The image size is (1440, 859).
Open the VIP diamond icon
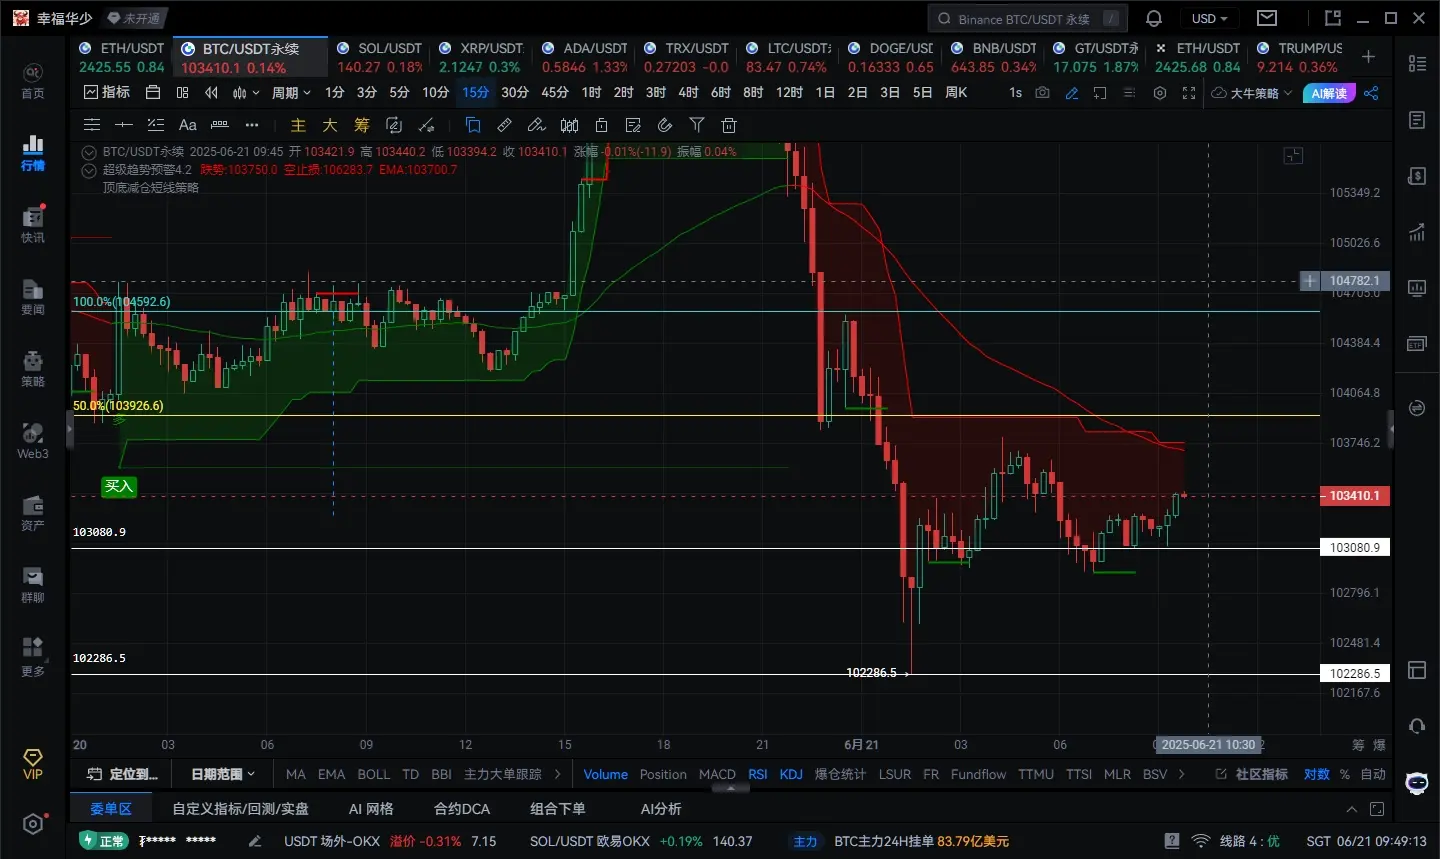click(x=33, y=764)
